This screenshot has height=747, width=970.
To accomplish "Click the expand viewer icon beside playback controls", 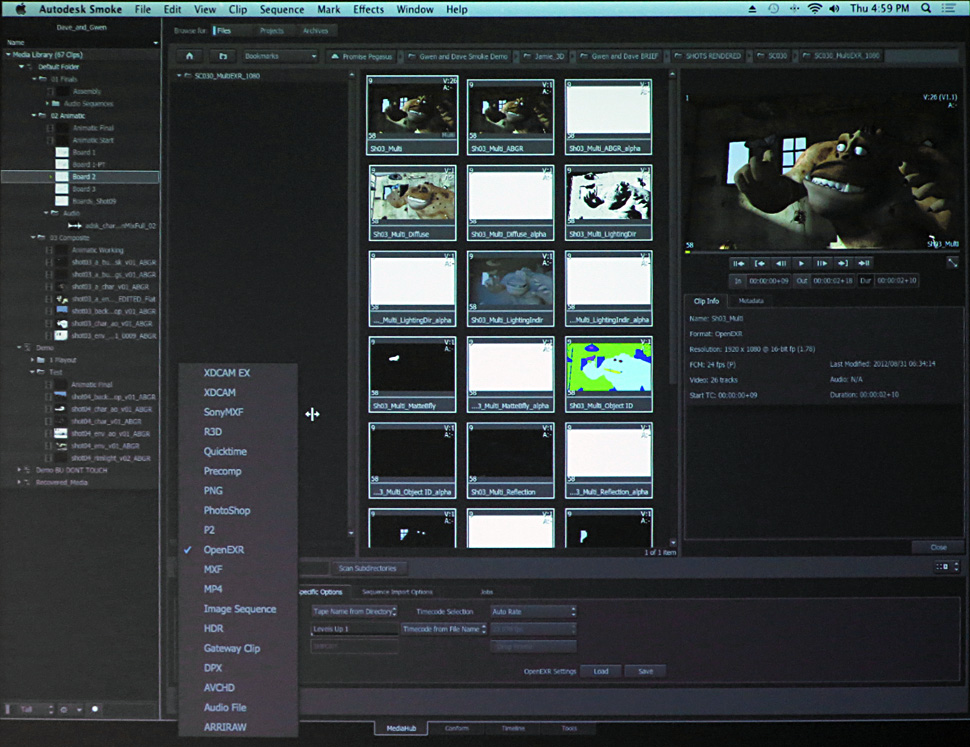I will tap(952, 263).
